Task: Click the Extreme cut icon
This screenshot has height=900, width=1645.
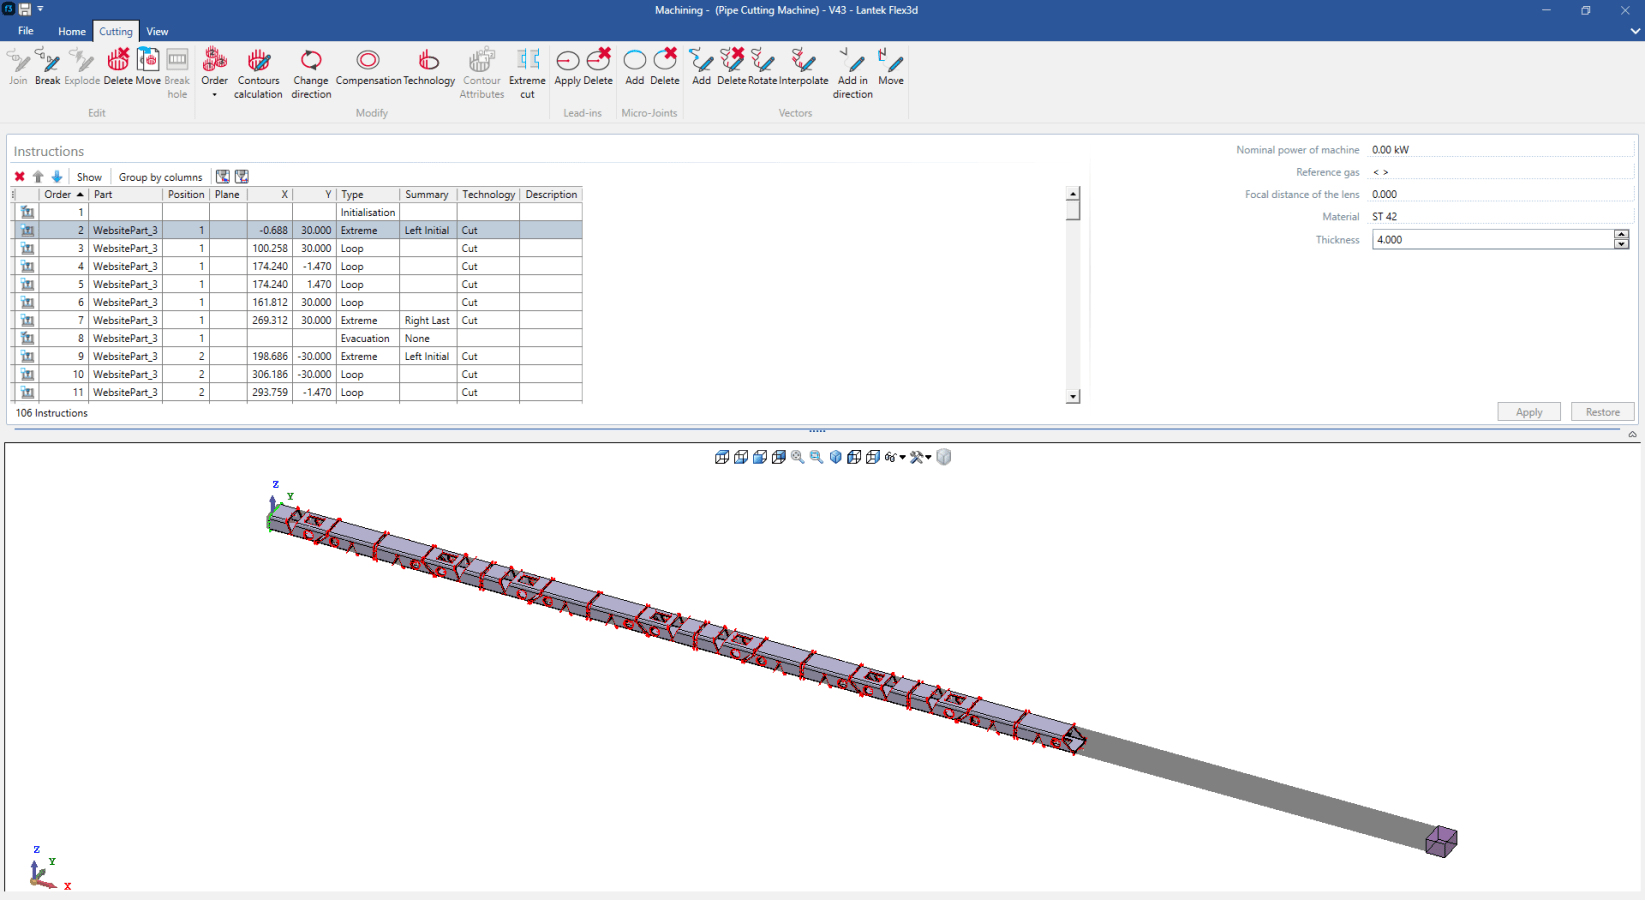Action: pos(527,73)
